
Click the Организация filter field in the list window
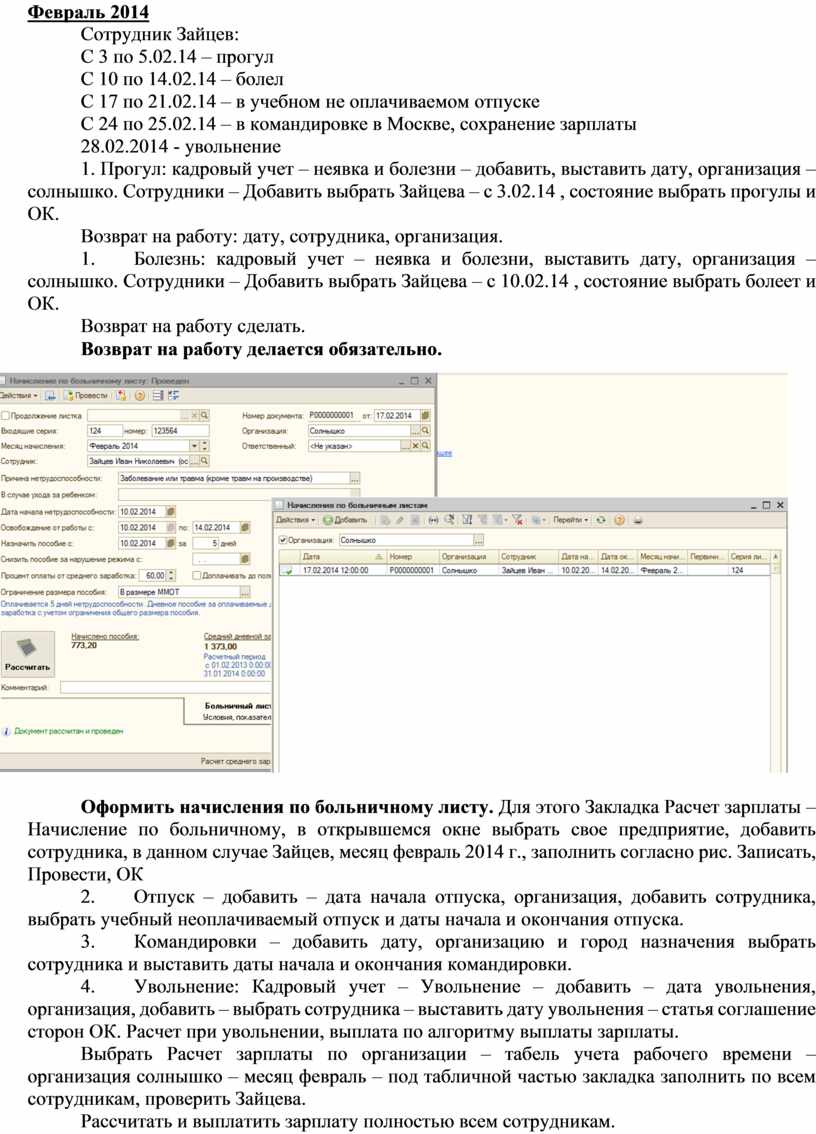click(406, 540)
